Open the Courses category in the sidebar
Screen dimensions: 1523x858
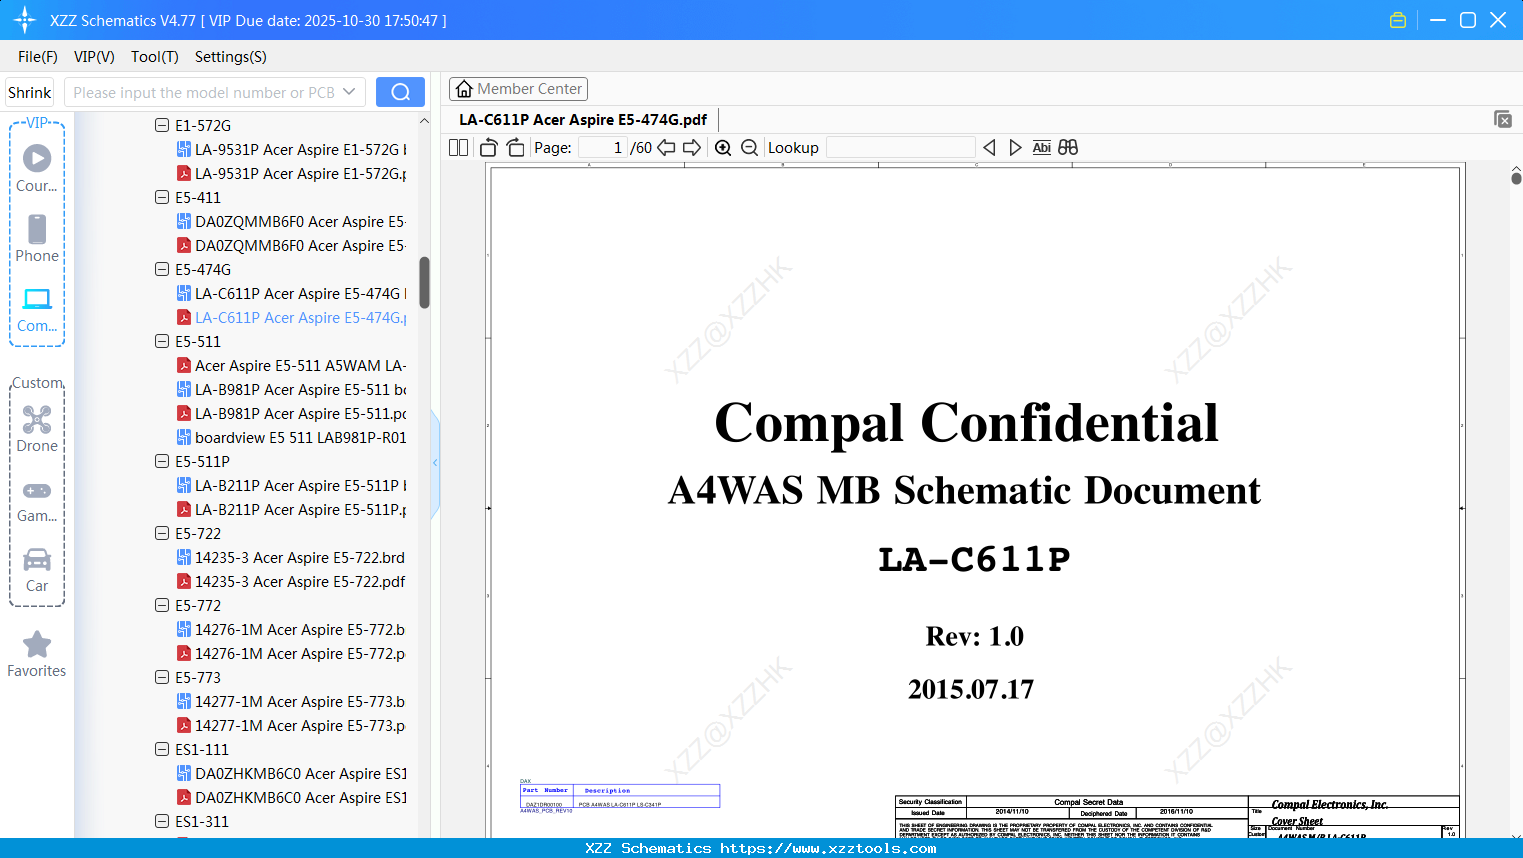click(37, 168)
